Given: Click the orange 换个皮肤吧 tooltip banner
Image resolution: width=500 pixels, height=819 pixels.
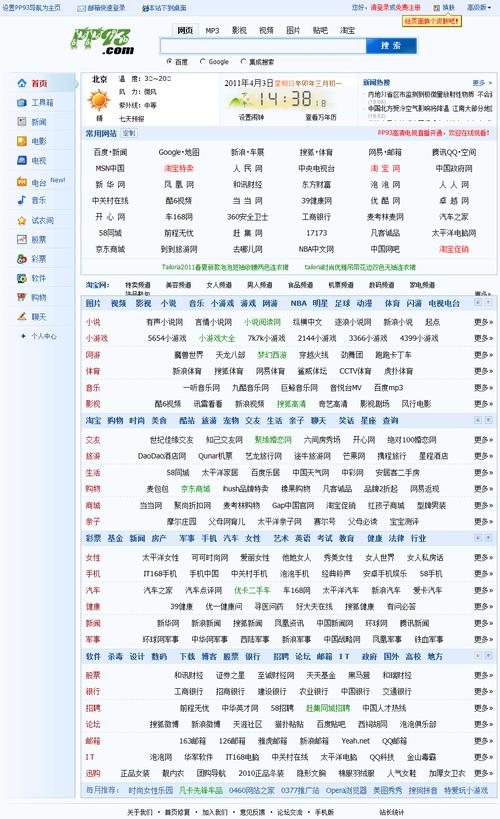Looking at the screenshot, I should point(432,21).
